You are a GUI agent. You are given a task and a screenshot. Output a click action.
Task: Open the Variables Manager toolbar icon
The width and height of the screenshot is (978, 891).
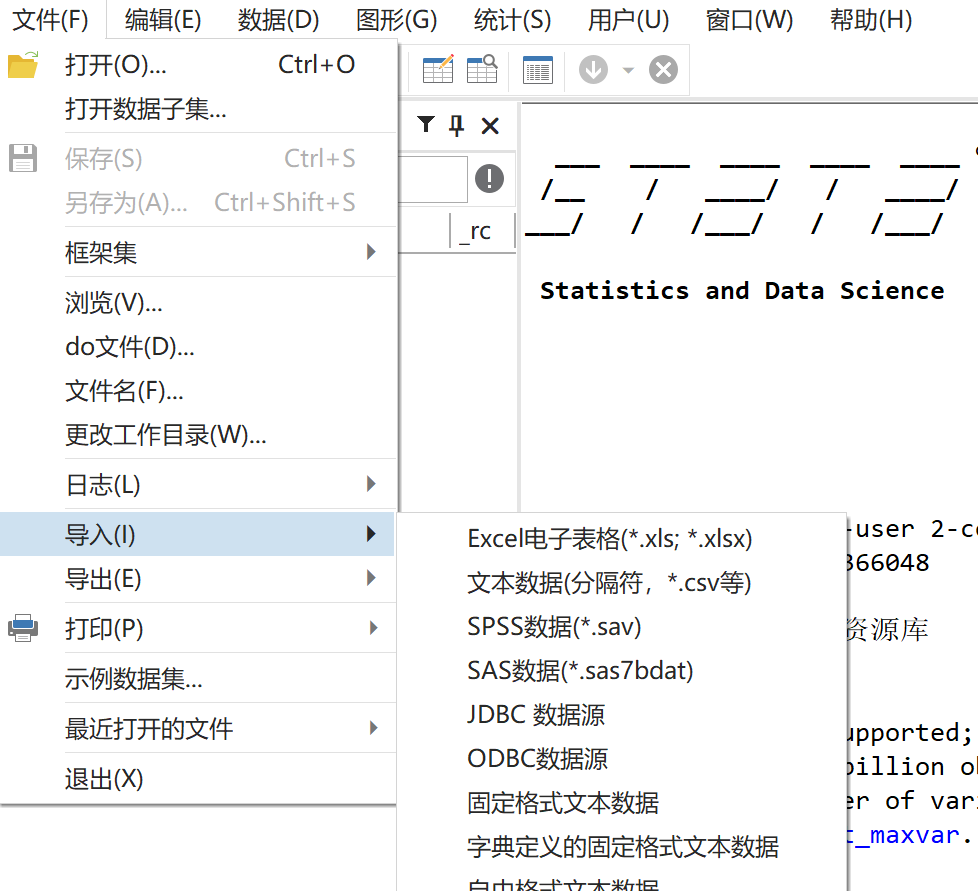(538, 69)
